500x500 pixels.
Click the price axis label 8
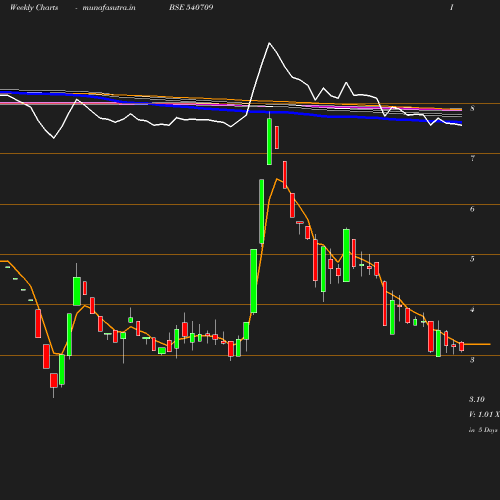(472, 108)
